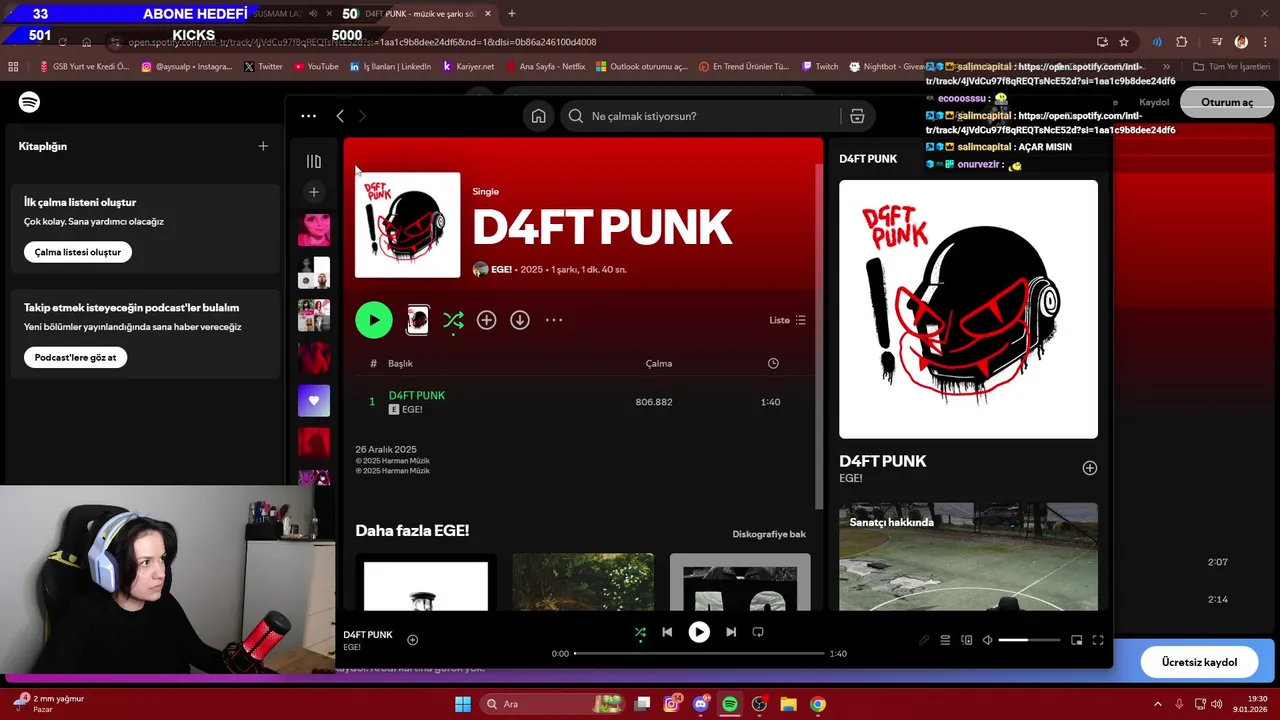
Task: Open Connect to a device icon
Action: pos(966,640)
